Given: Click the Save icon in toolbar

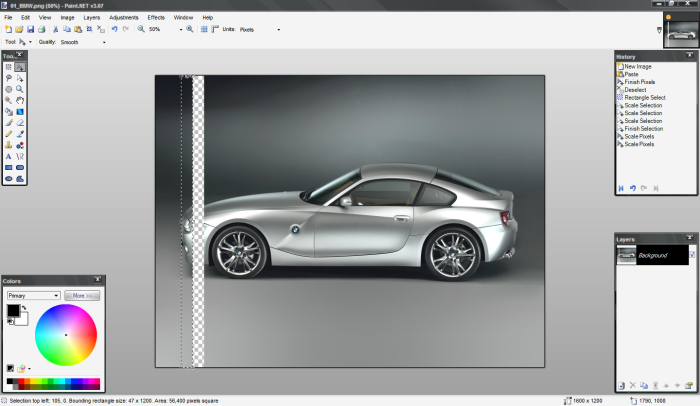Looking at the screenshot, I should [x=30, y=30].
